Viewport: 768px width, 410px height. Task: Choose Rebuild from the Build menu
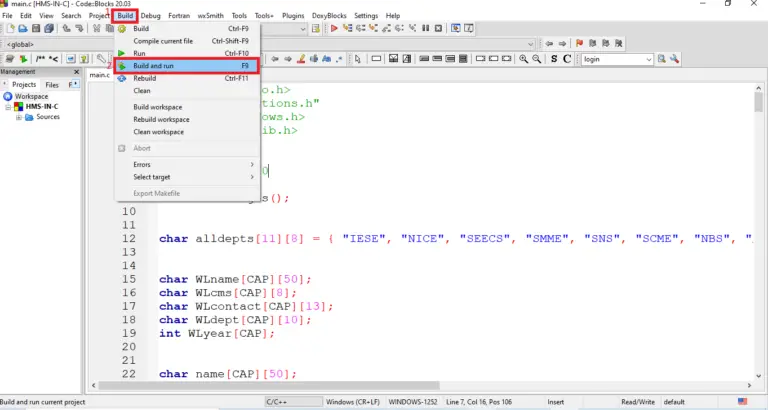click(x=145, y=78)
